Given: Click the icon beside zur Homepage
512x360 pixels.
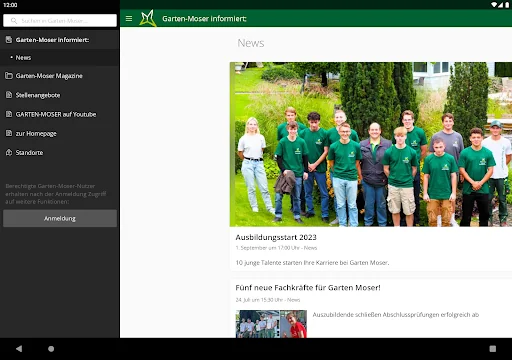Looking at the screenshot, I should pyautogui.click(x=9, y=133).
